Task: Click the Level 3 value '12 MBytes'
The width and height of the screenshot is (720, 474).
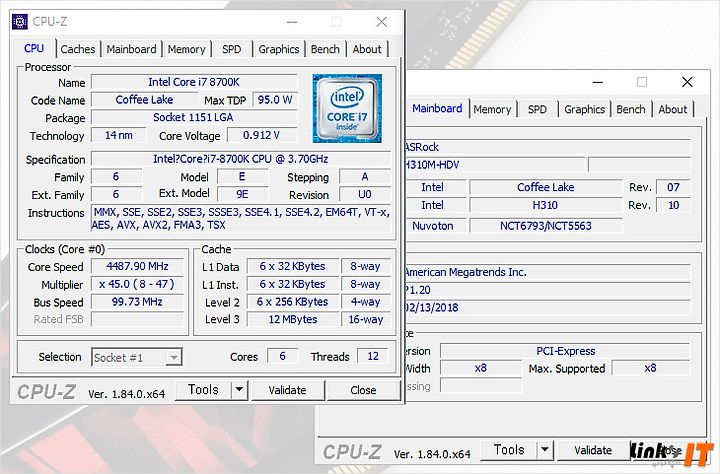Action: click(292, 319)
